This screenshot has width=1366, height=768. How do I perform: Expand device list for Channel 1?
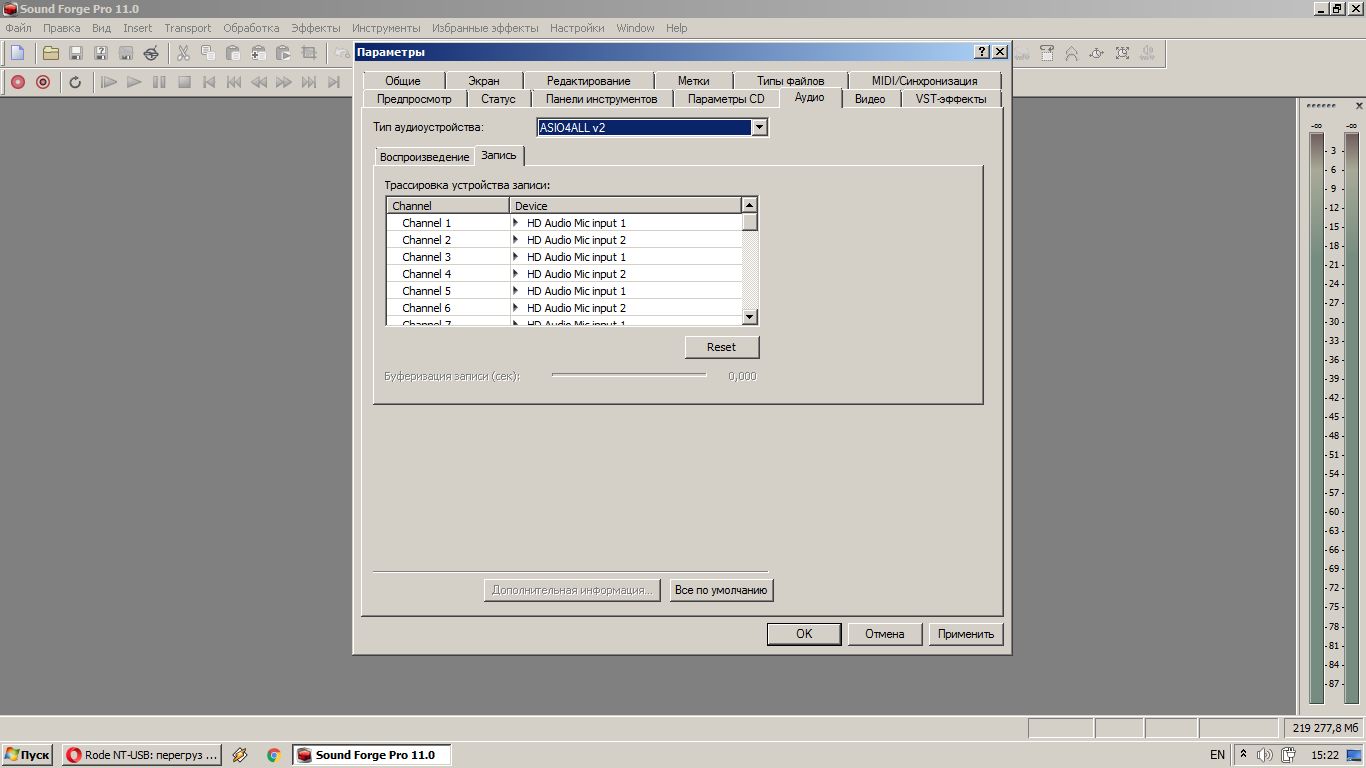click(516, 223)
